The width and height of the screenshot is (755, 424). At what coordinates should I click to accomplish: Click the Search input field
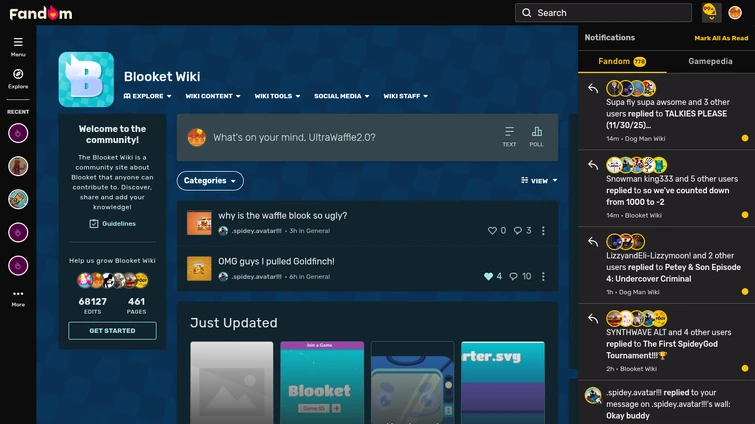pyautogui.click(x=603, y=13)
